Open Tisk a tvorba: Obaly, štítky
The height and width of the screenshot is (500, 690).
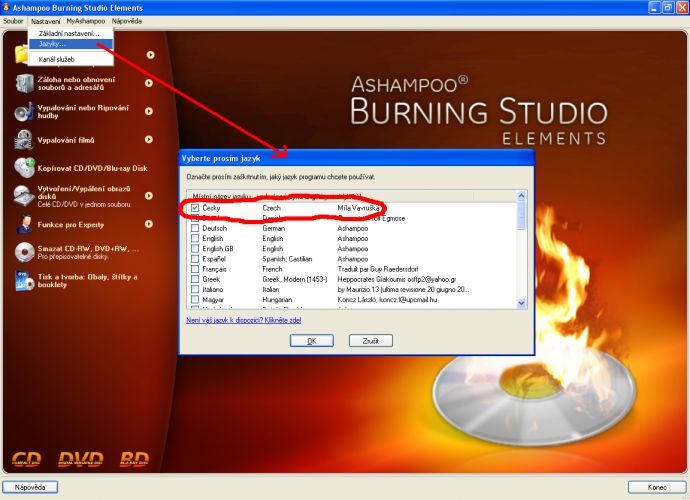(x=88, y=281)
